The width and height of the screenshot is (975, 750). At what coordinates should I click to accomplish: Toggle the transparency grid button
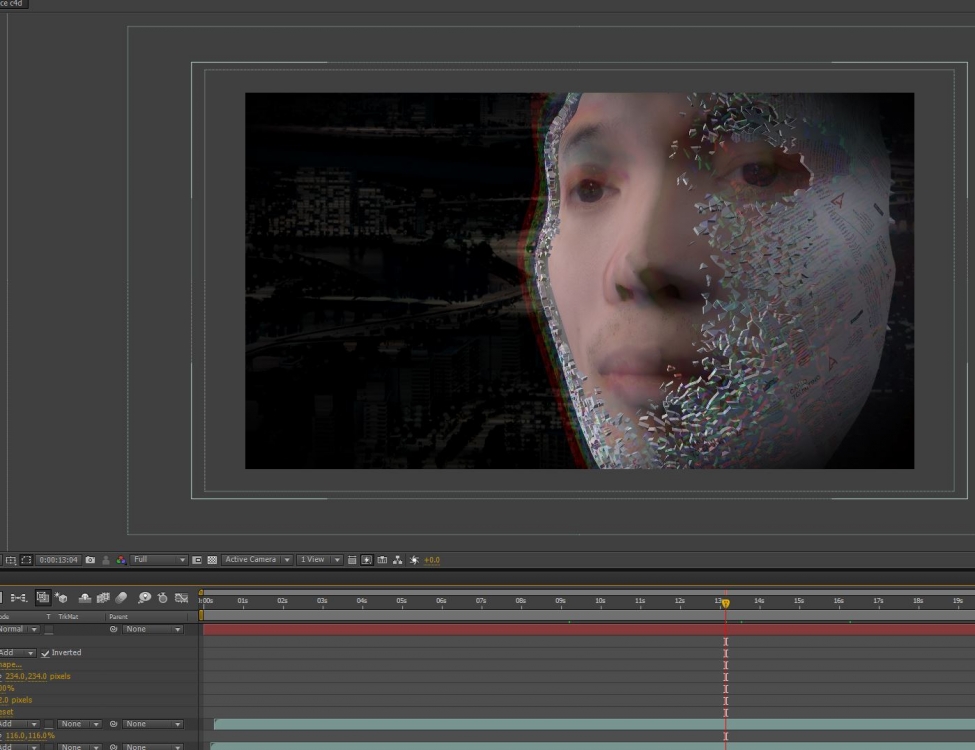click(212, 560)
